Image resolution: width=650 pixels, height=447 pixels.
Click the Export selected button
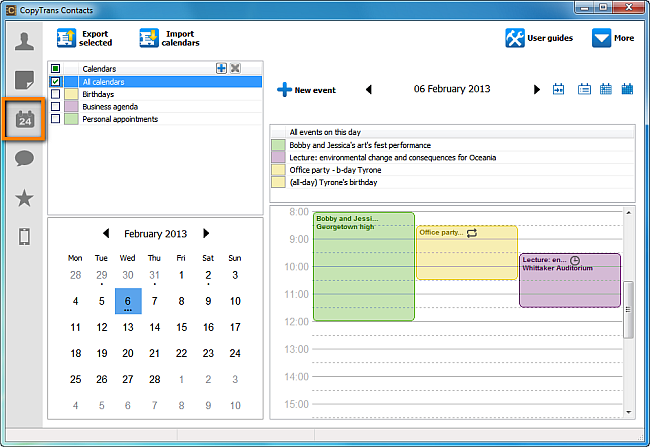click(85, 38)
